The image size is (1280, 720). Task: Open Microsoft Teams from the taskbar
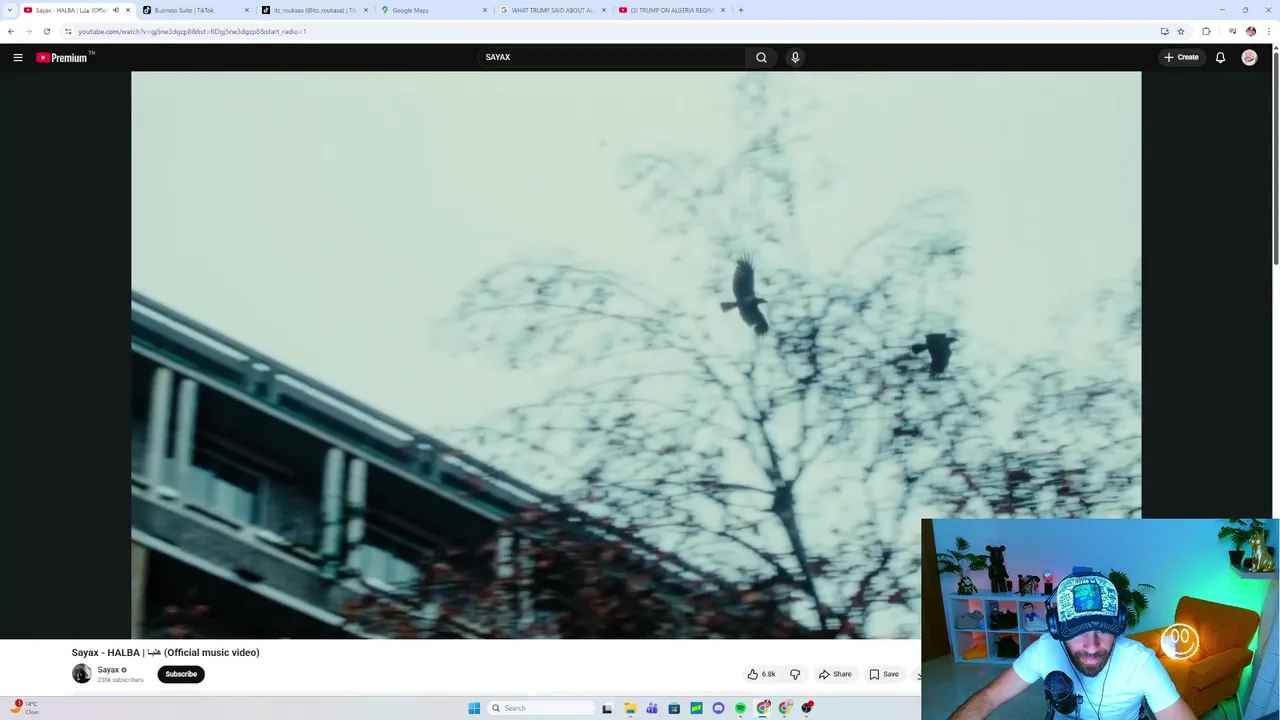(x=652, y=708)
